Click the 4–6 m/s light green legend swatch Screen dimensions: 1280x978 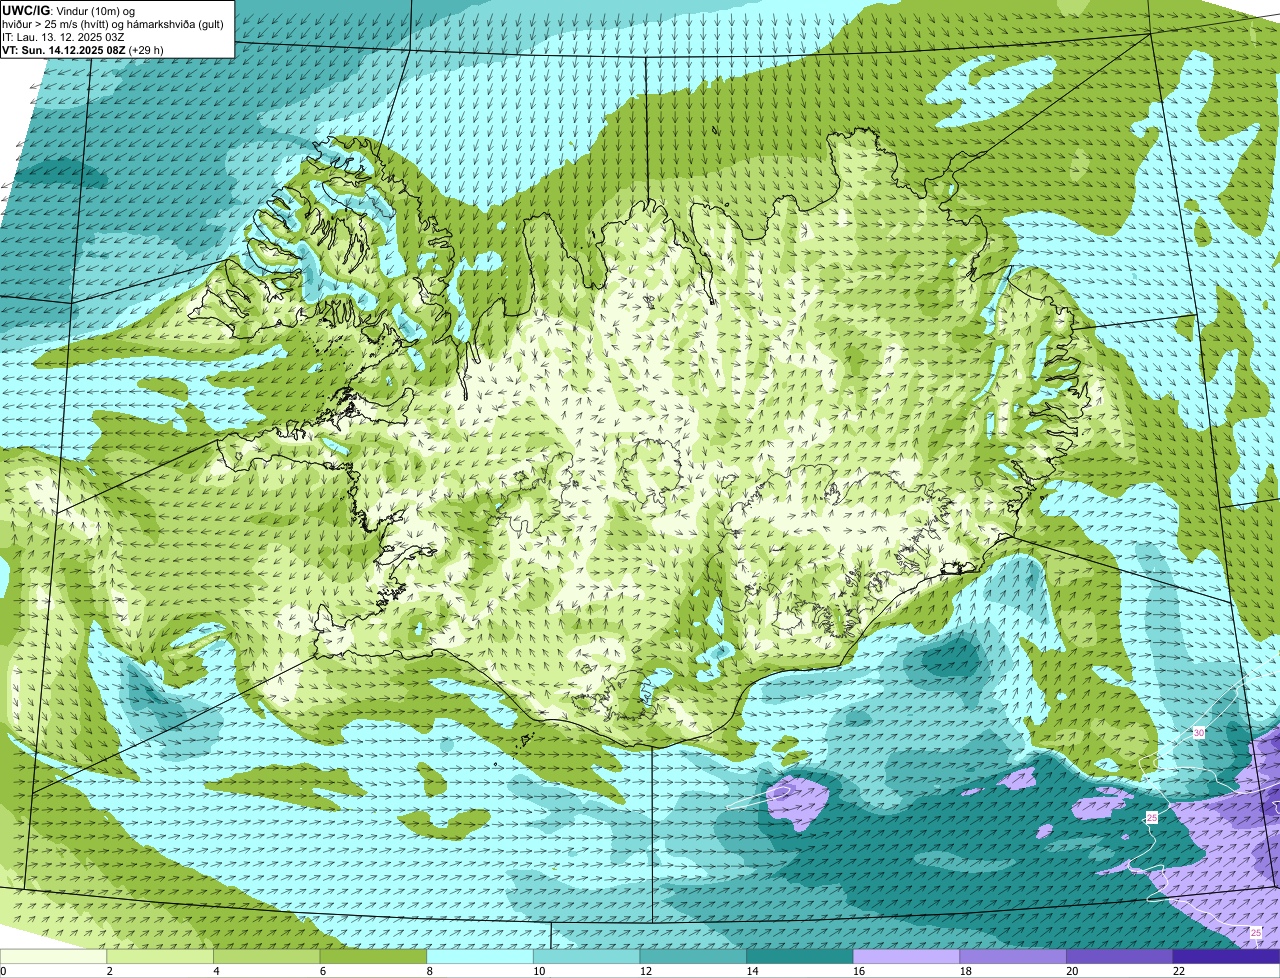[266, 956]
